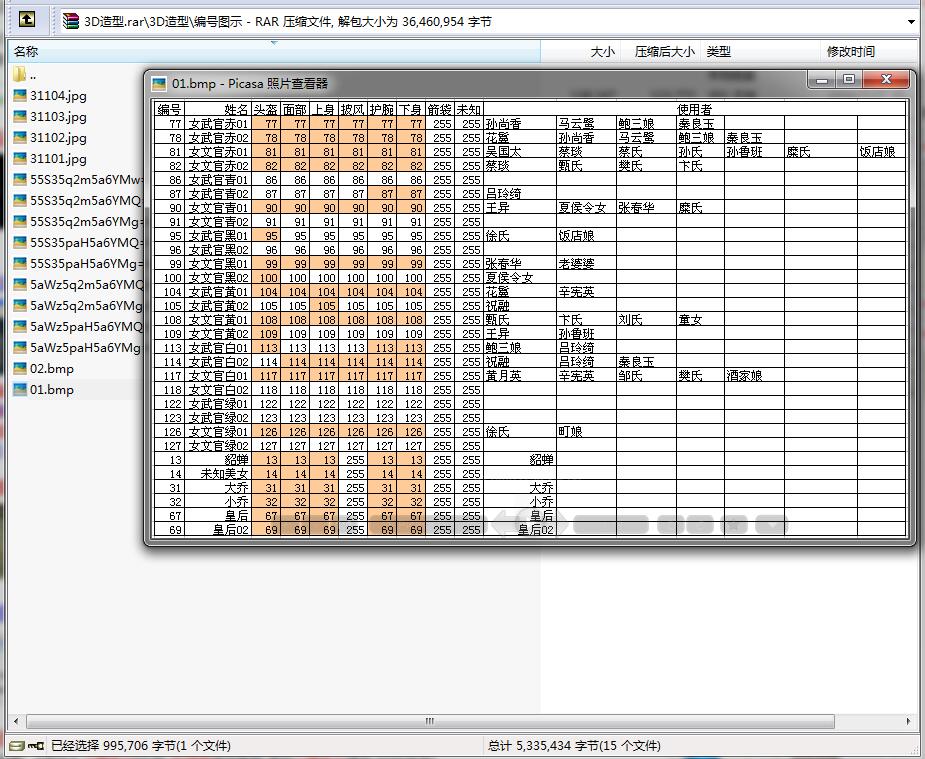
Task: Click the key password icon in status bar
Action: [x=35, y=745]
